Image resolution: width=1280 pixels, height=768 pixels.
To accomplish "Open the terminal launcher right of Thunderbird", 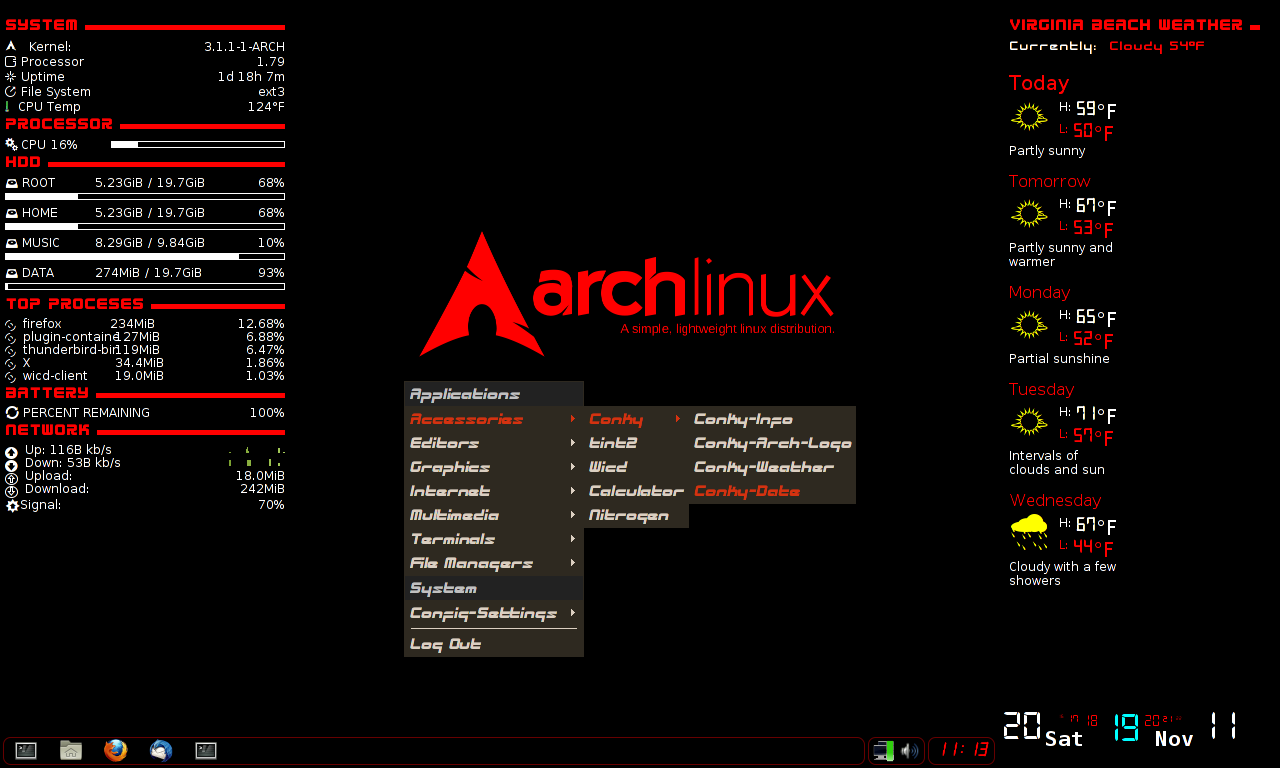I will point(206,751).
